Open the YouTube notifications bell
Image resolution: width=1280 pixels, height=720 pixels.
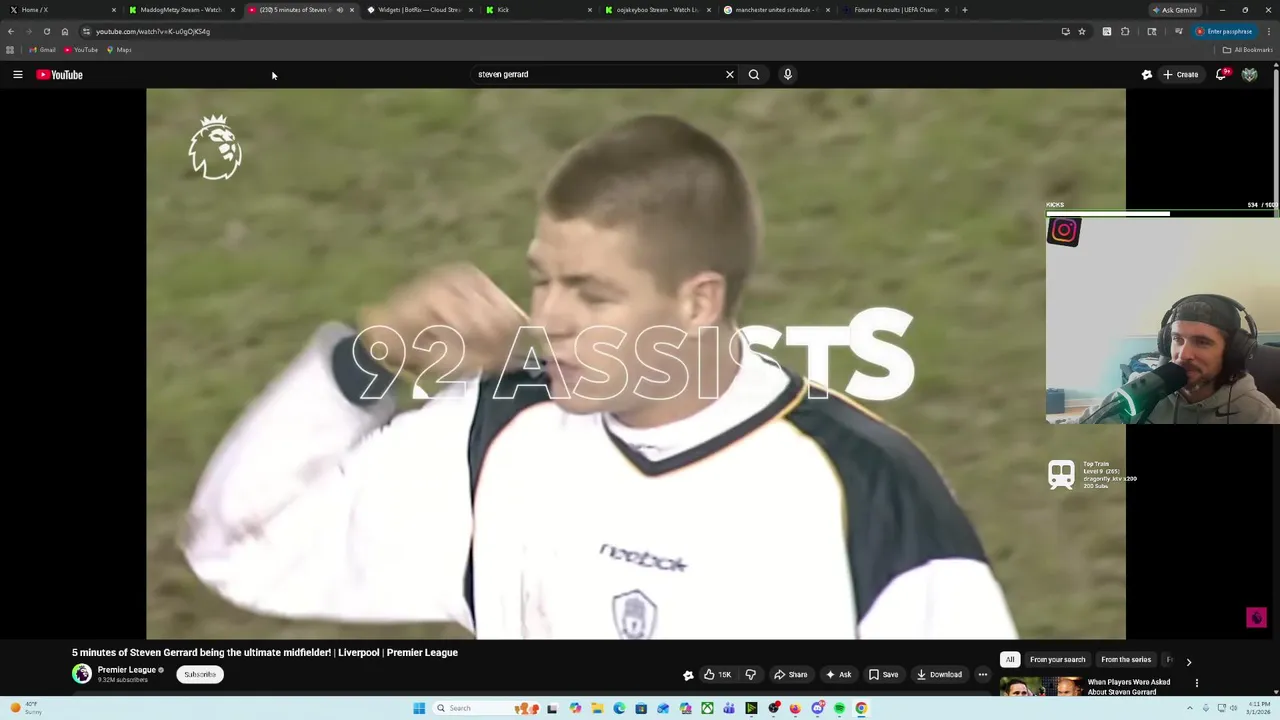pyautogui.click(x=1221, y=74)
